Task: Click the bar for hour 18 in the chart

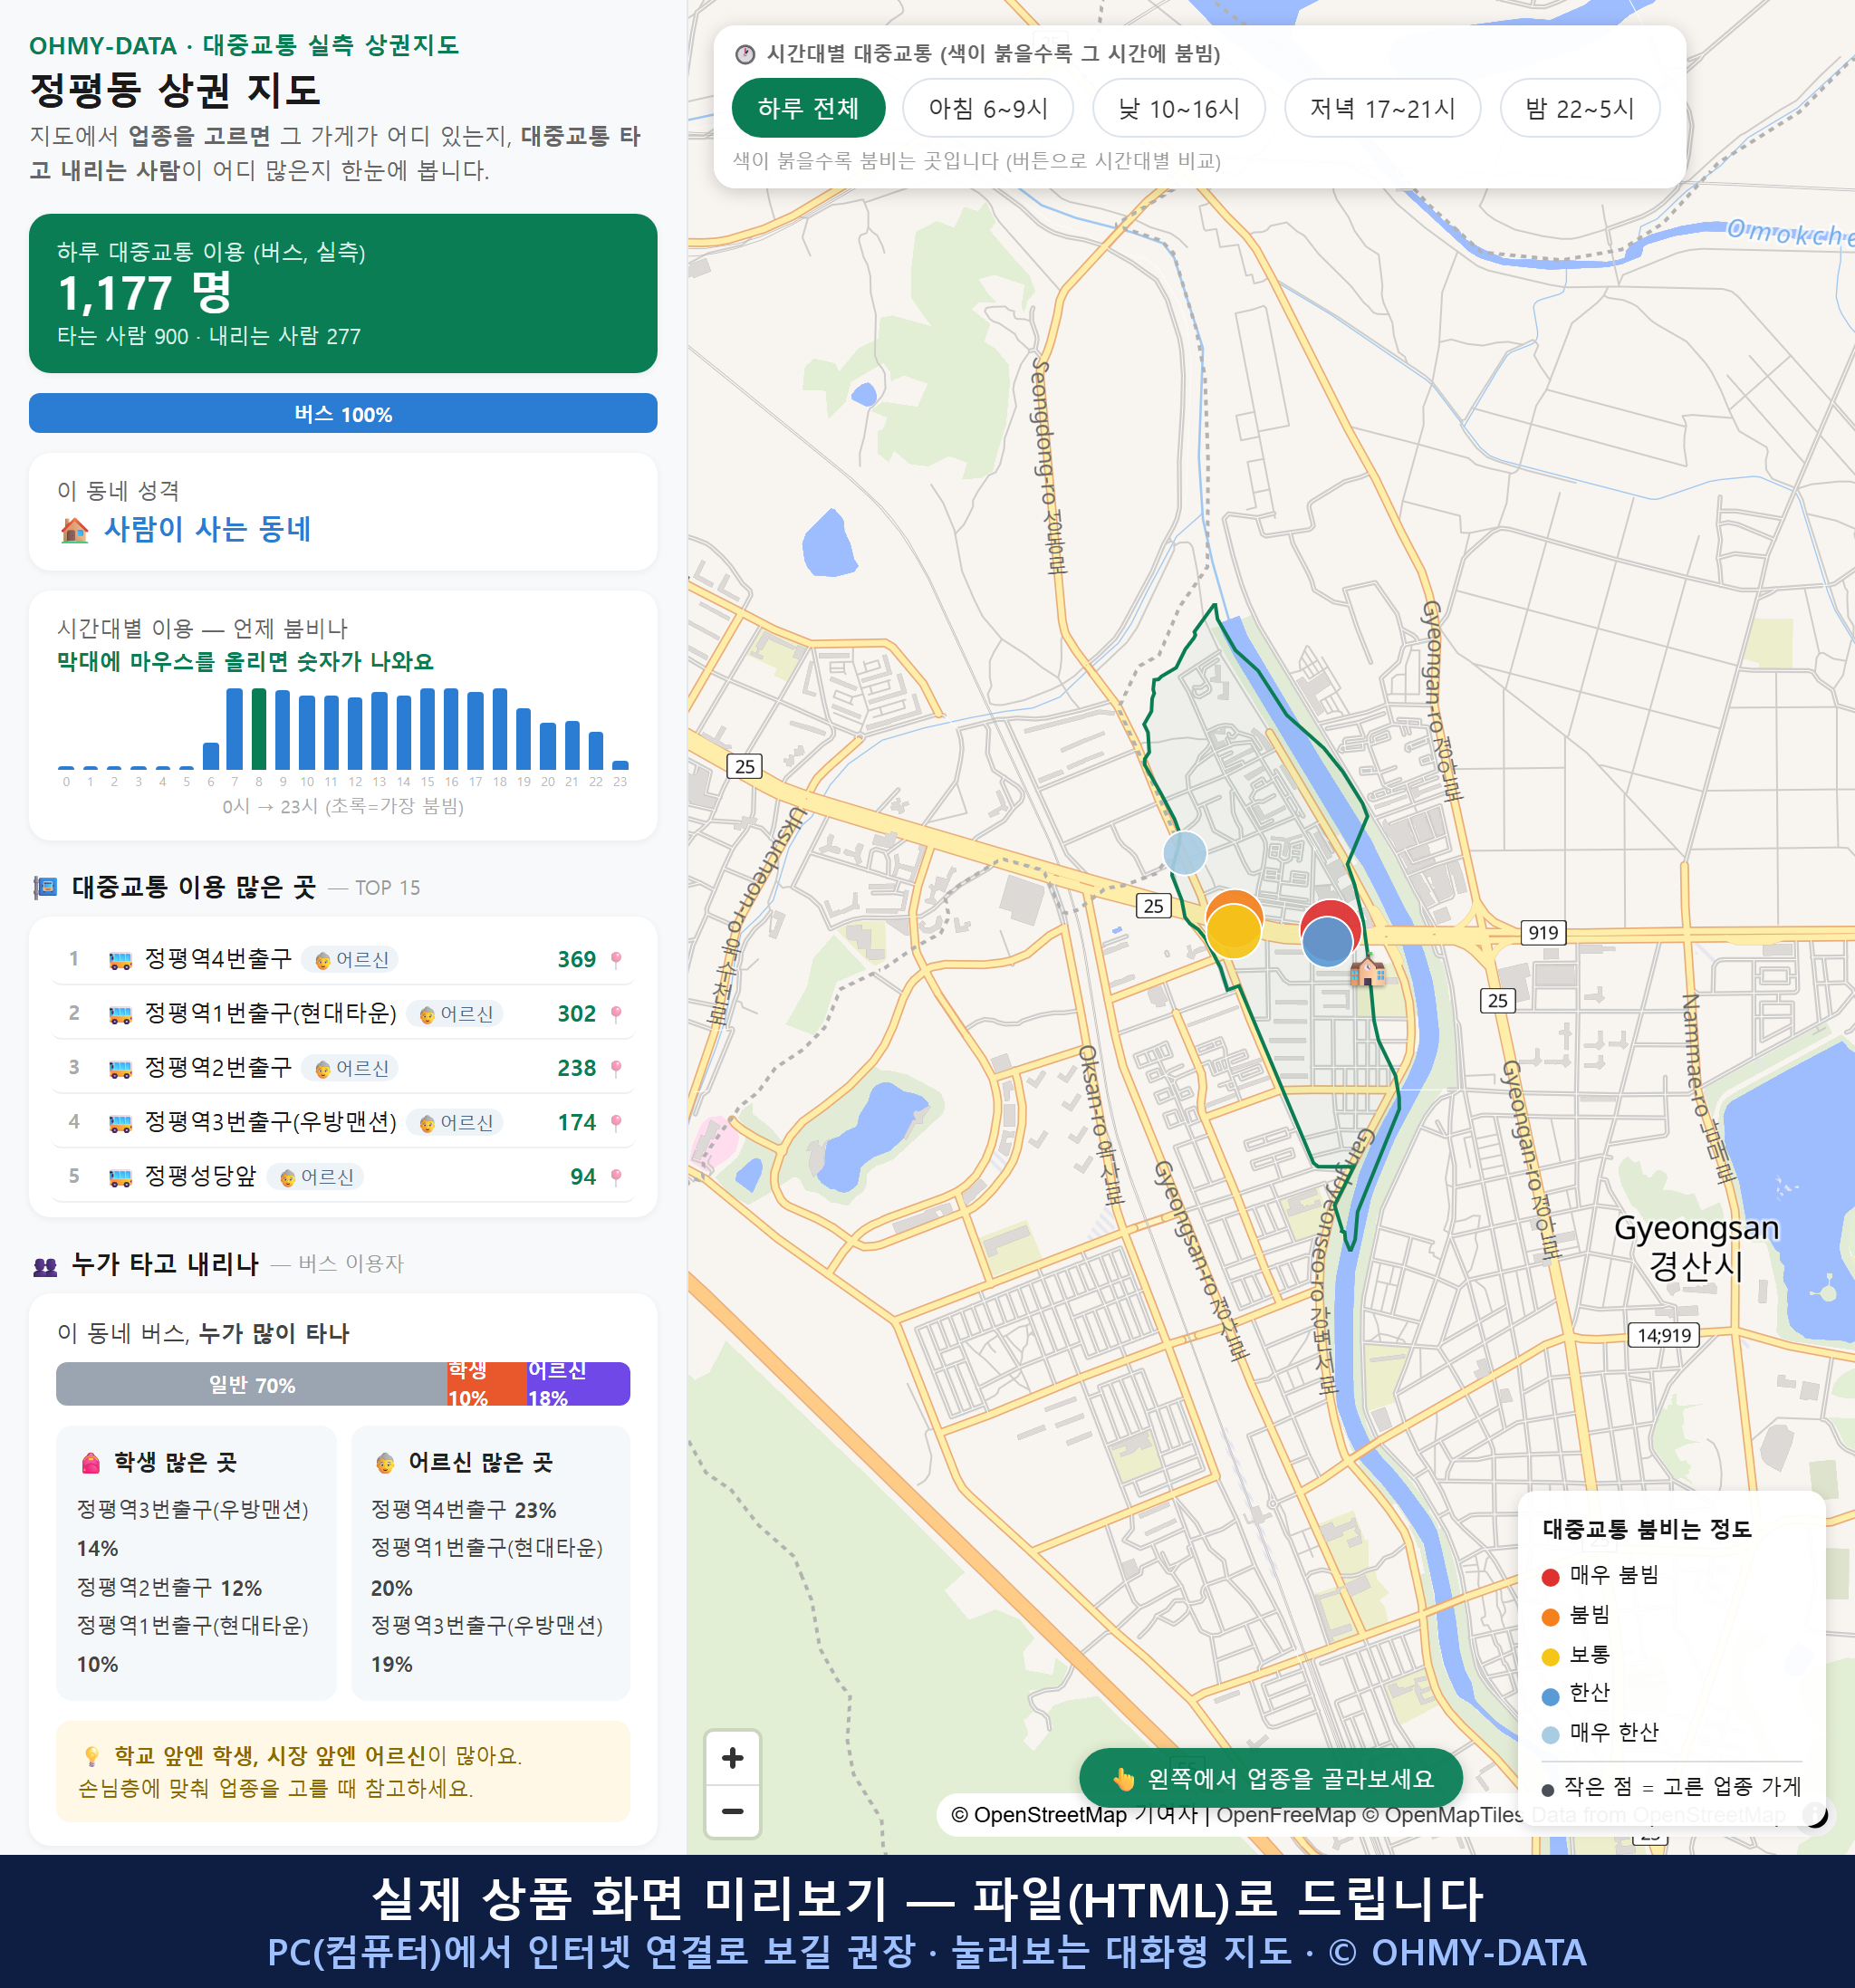Action: tap(500, 728)
